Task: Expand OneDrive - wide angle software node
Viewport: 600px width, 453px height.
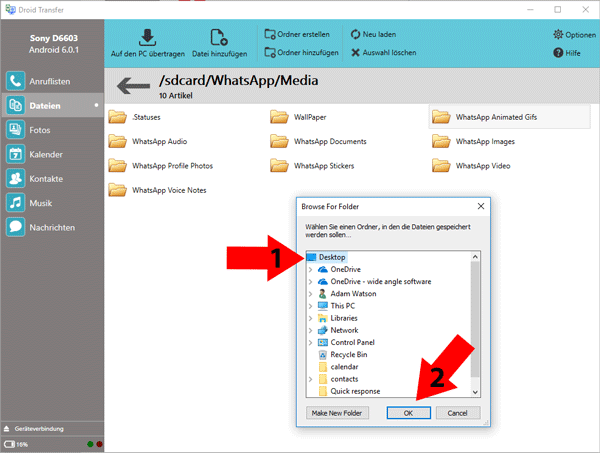Action: pyautogui.click(x=310, y=282)
